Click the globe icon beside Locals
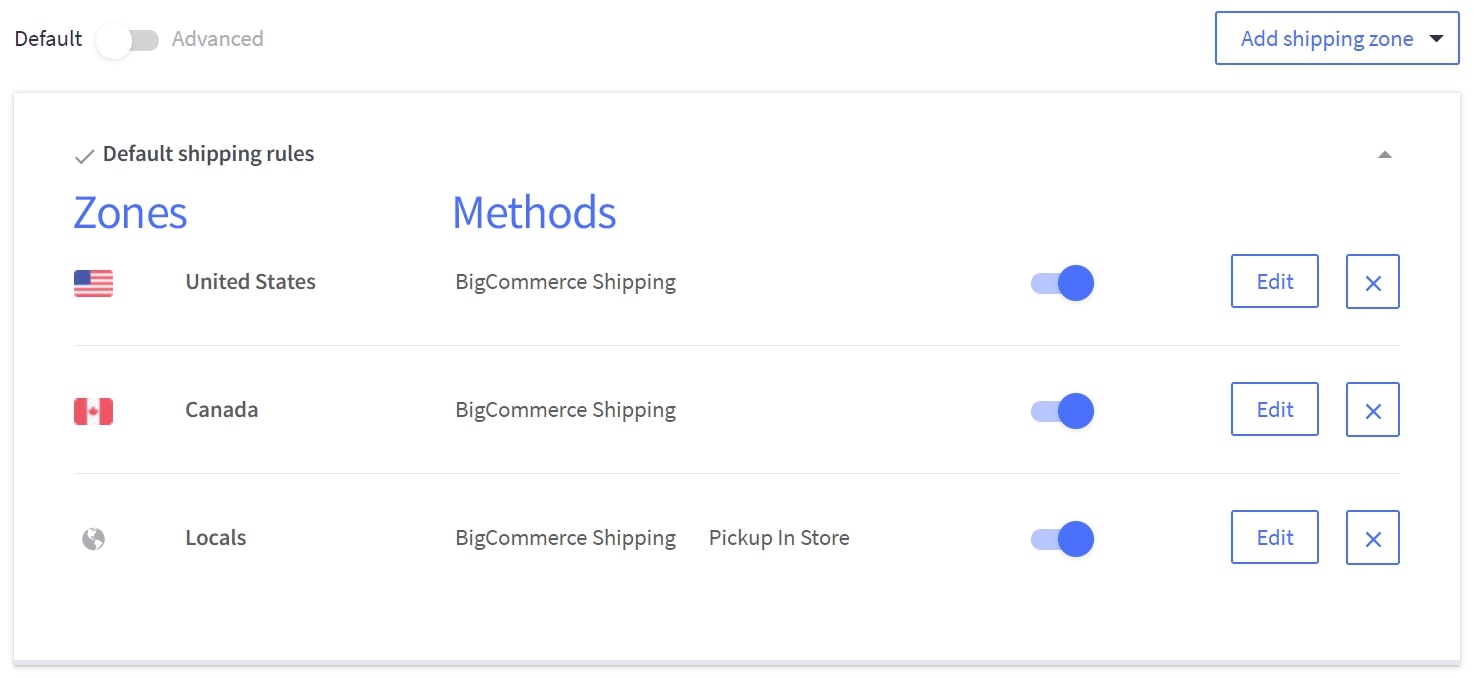Screen dimensions: 1473x678 click(93, 539)
